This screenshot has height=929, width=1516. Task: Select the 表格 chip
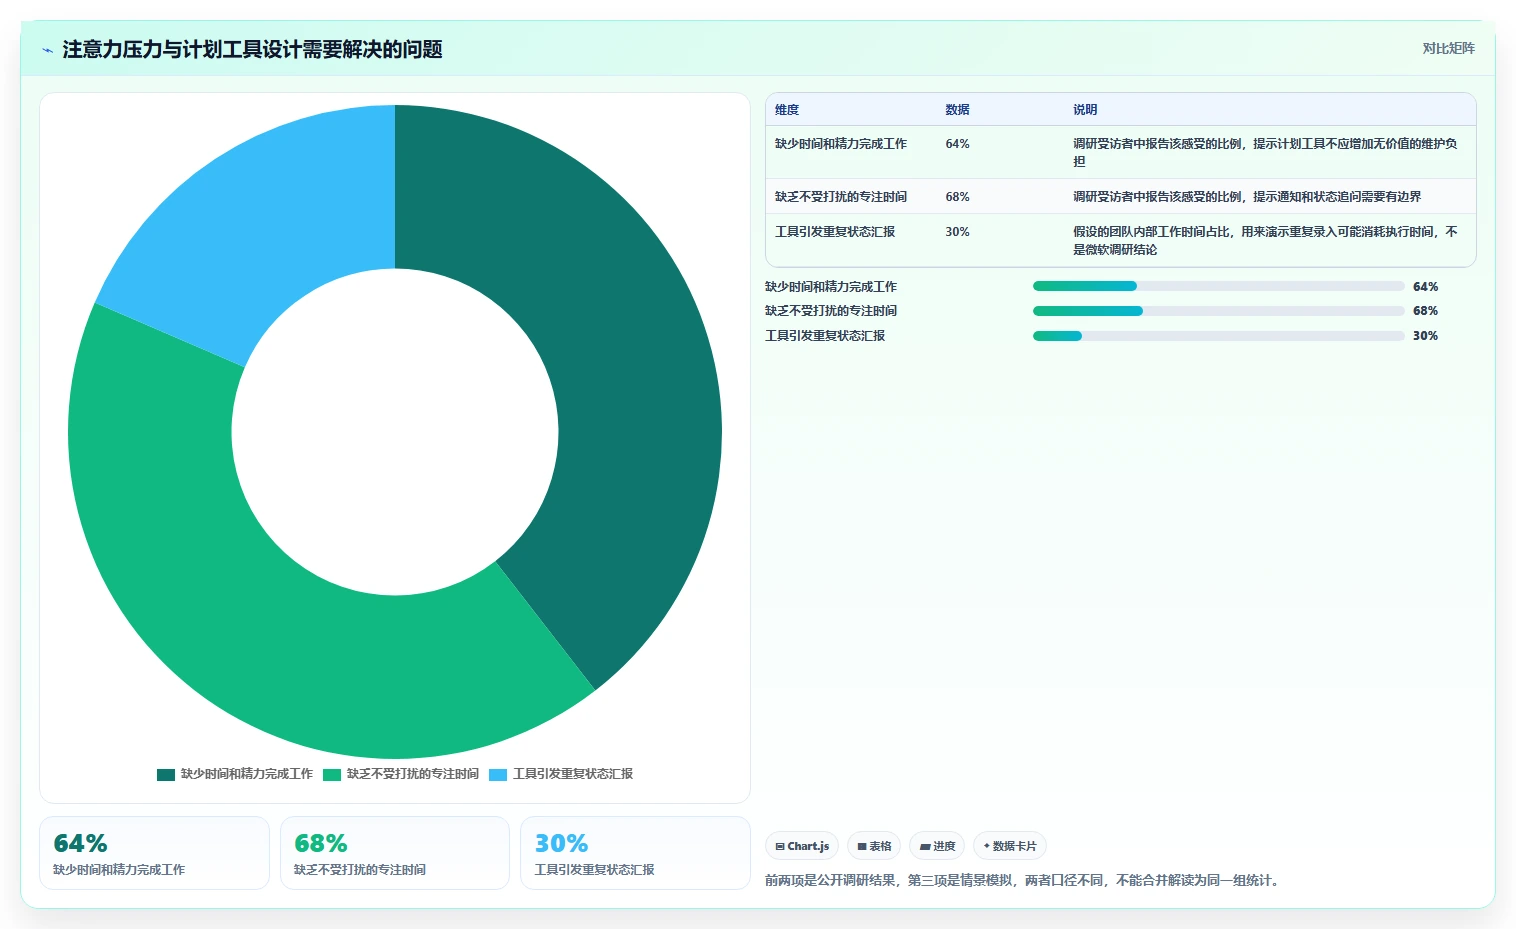tap(874, 846)
